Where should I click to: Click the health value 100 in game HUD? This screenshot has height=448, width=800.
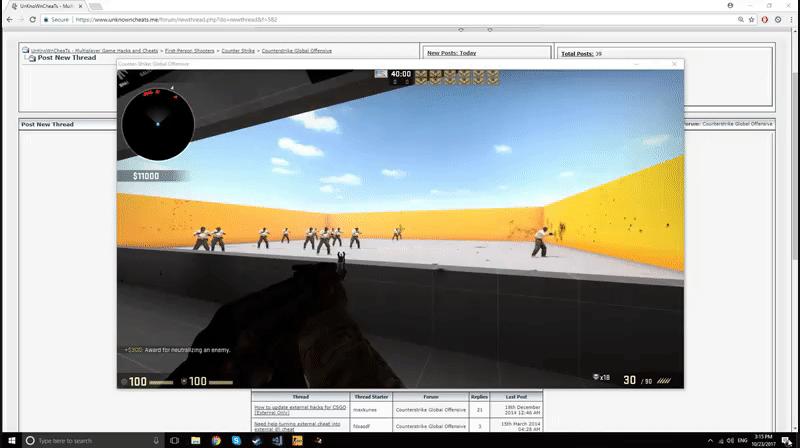point(137,382)
